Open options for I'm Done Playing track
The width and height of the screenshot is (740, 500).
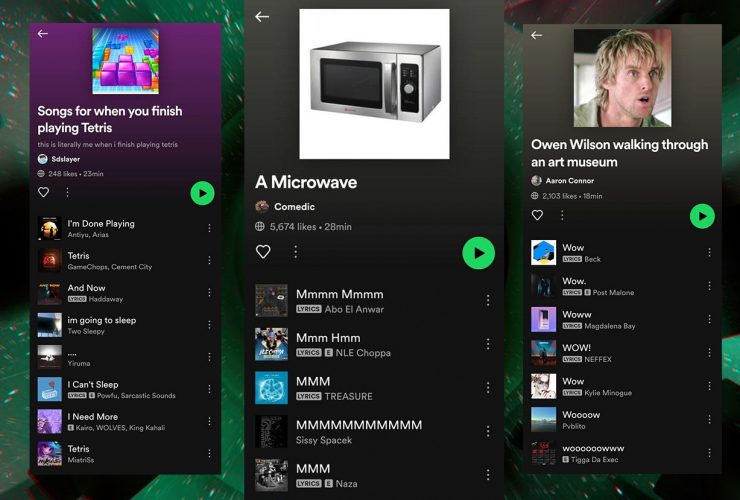click(x=209, y=228)
